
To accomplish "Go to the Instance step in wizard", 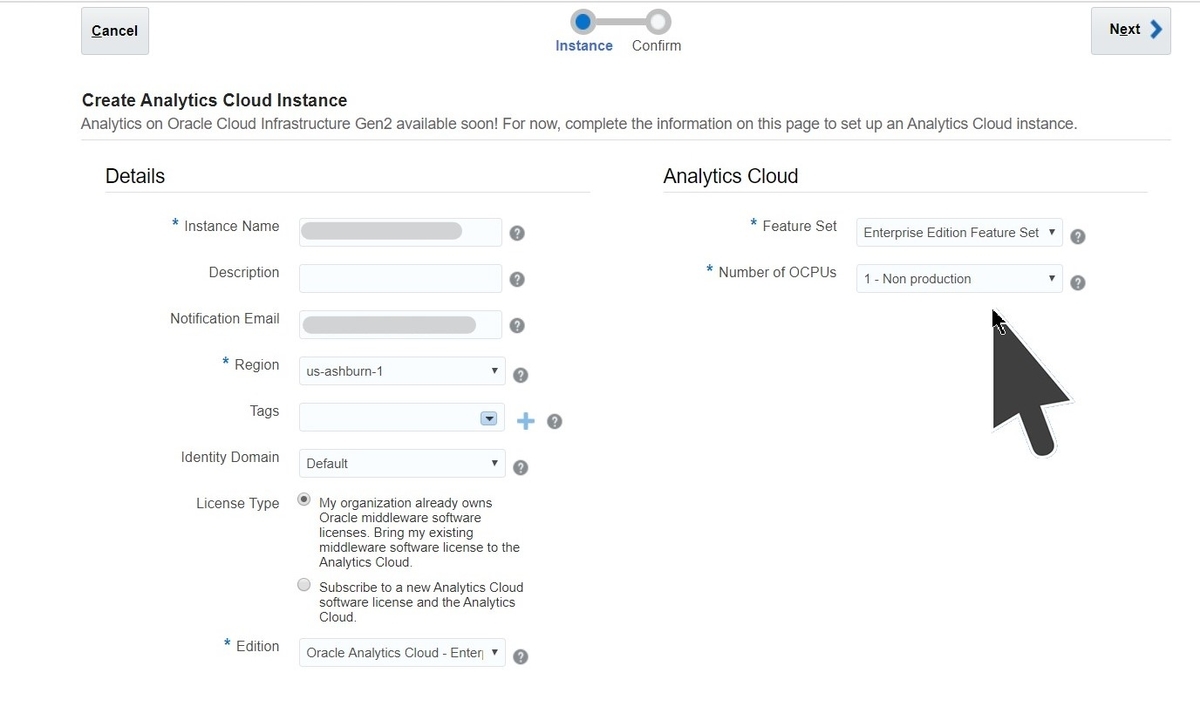I will point(584,21).
